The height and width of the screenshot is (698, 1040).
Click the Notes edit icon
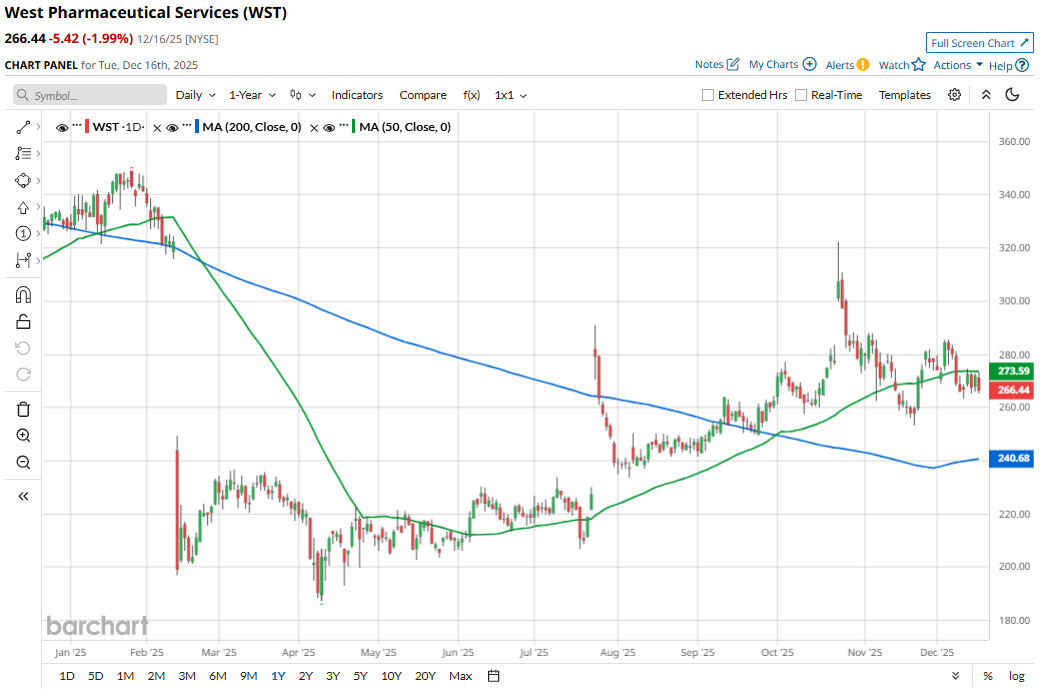pyautogui.click(x=733, y=64)
